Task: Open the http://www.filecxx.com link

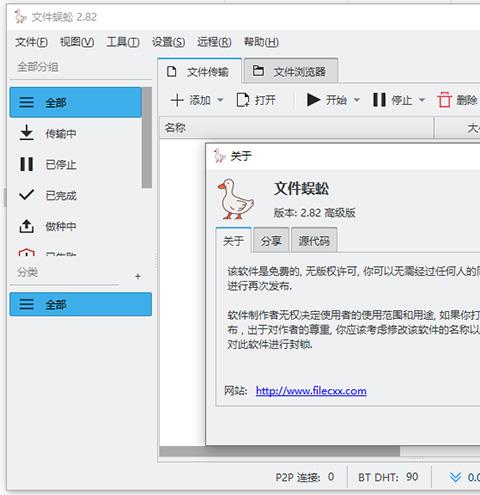Action: 311,391
